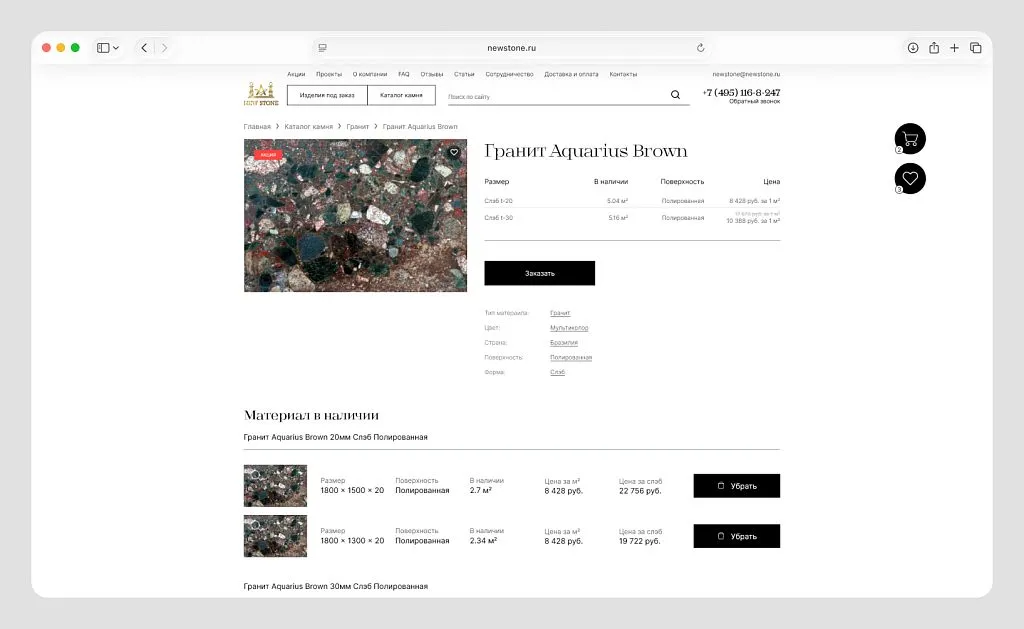Image resolution: width=1024 pixels, height=629 pixels.
Task: Click the Safari back arrow
Action: tap(143, 47)
